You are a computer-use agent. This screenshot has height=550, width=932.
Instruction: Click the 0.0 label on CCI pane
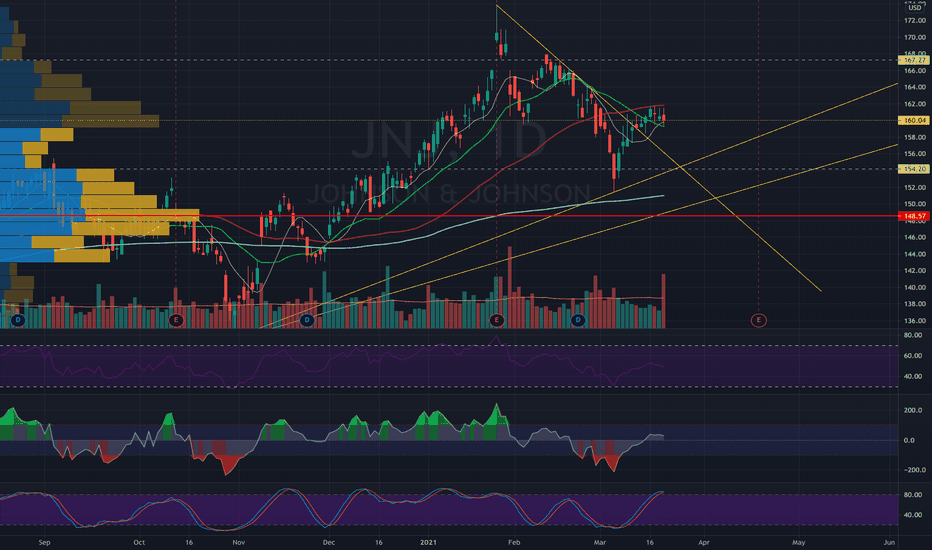tap(909, 440)
